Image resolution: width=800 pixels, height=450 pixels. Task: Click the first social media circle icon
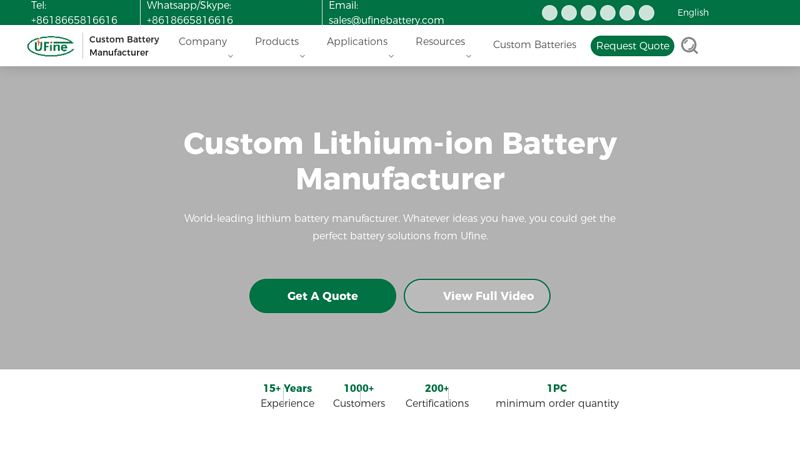(x=549, y=13)
